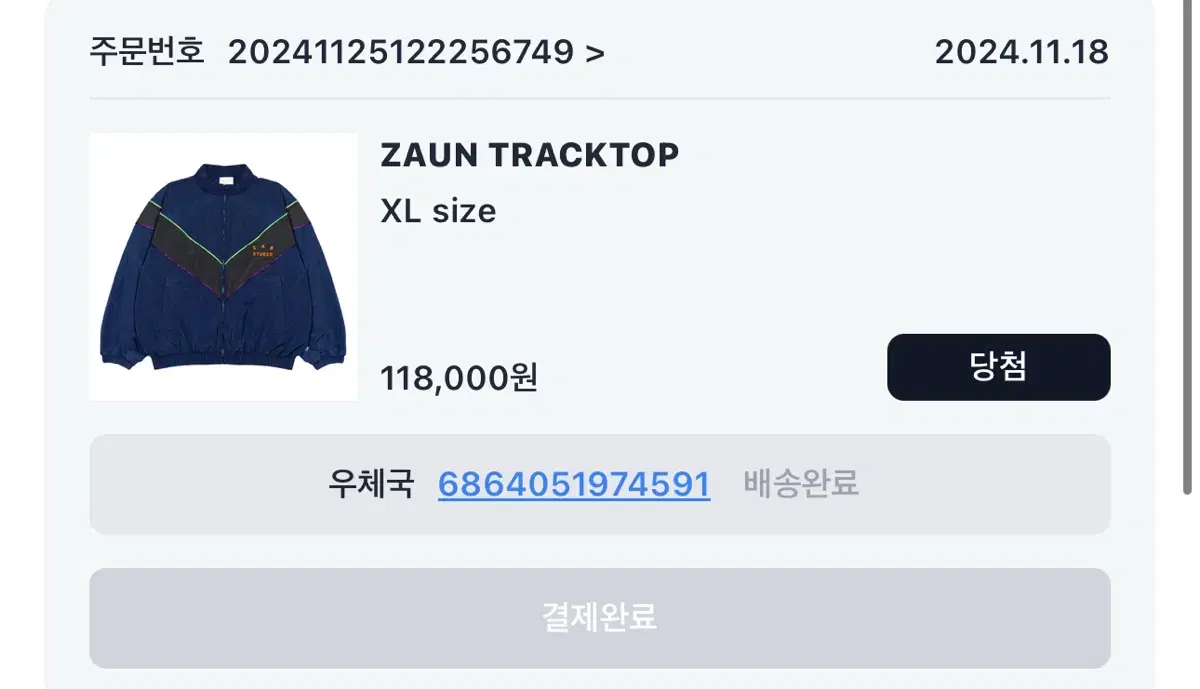Click the order date 2024.11.18
Screen dimensions: 1200x689
click(x=1021, y=52)
